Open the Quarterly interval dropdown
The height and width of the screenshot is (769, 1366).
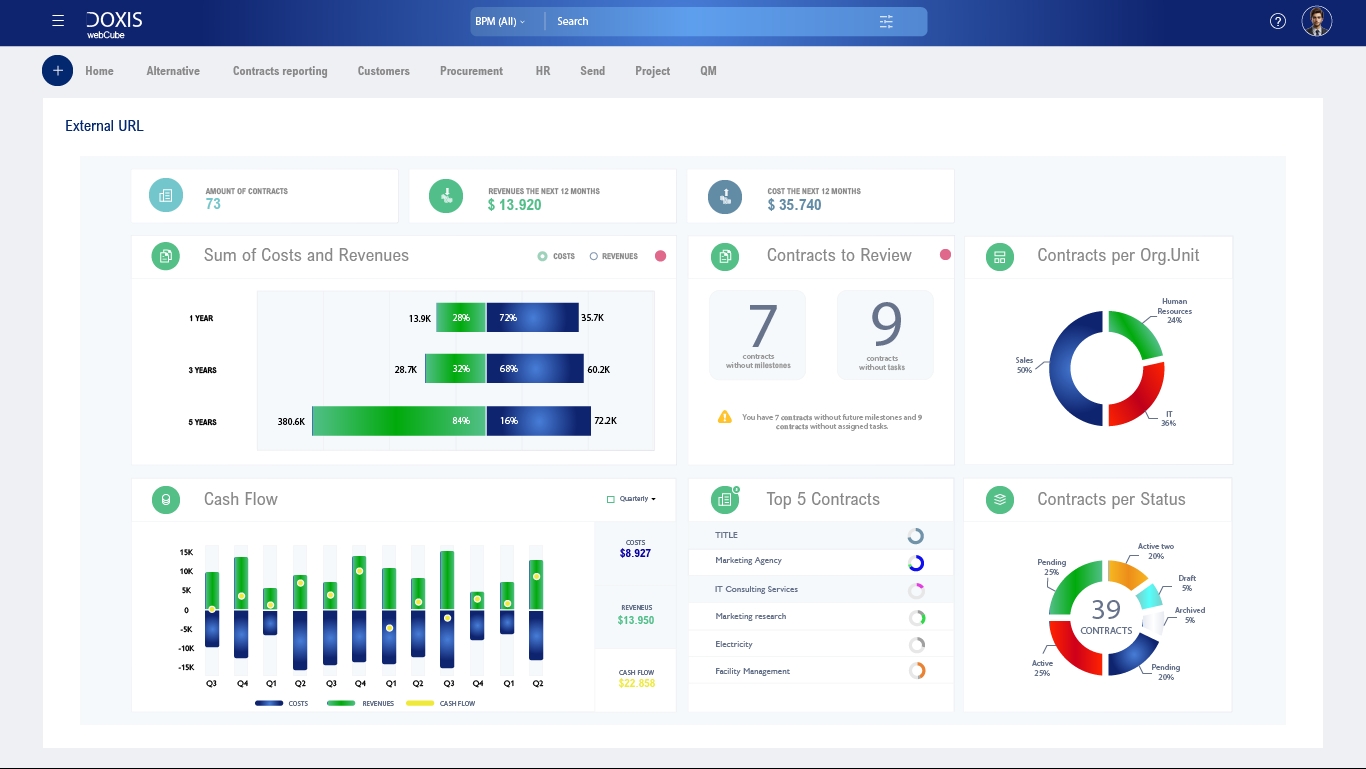click(x=655, y=498)
